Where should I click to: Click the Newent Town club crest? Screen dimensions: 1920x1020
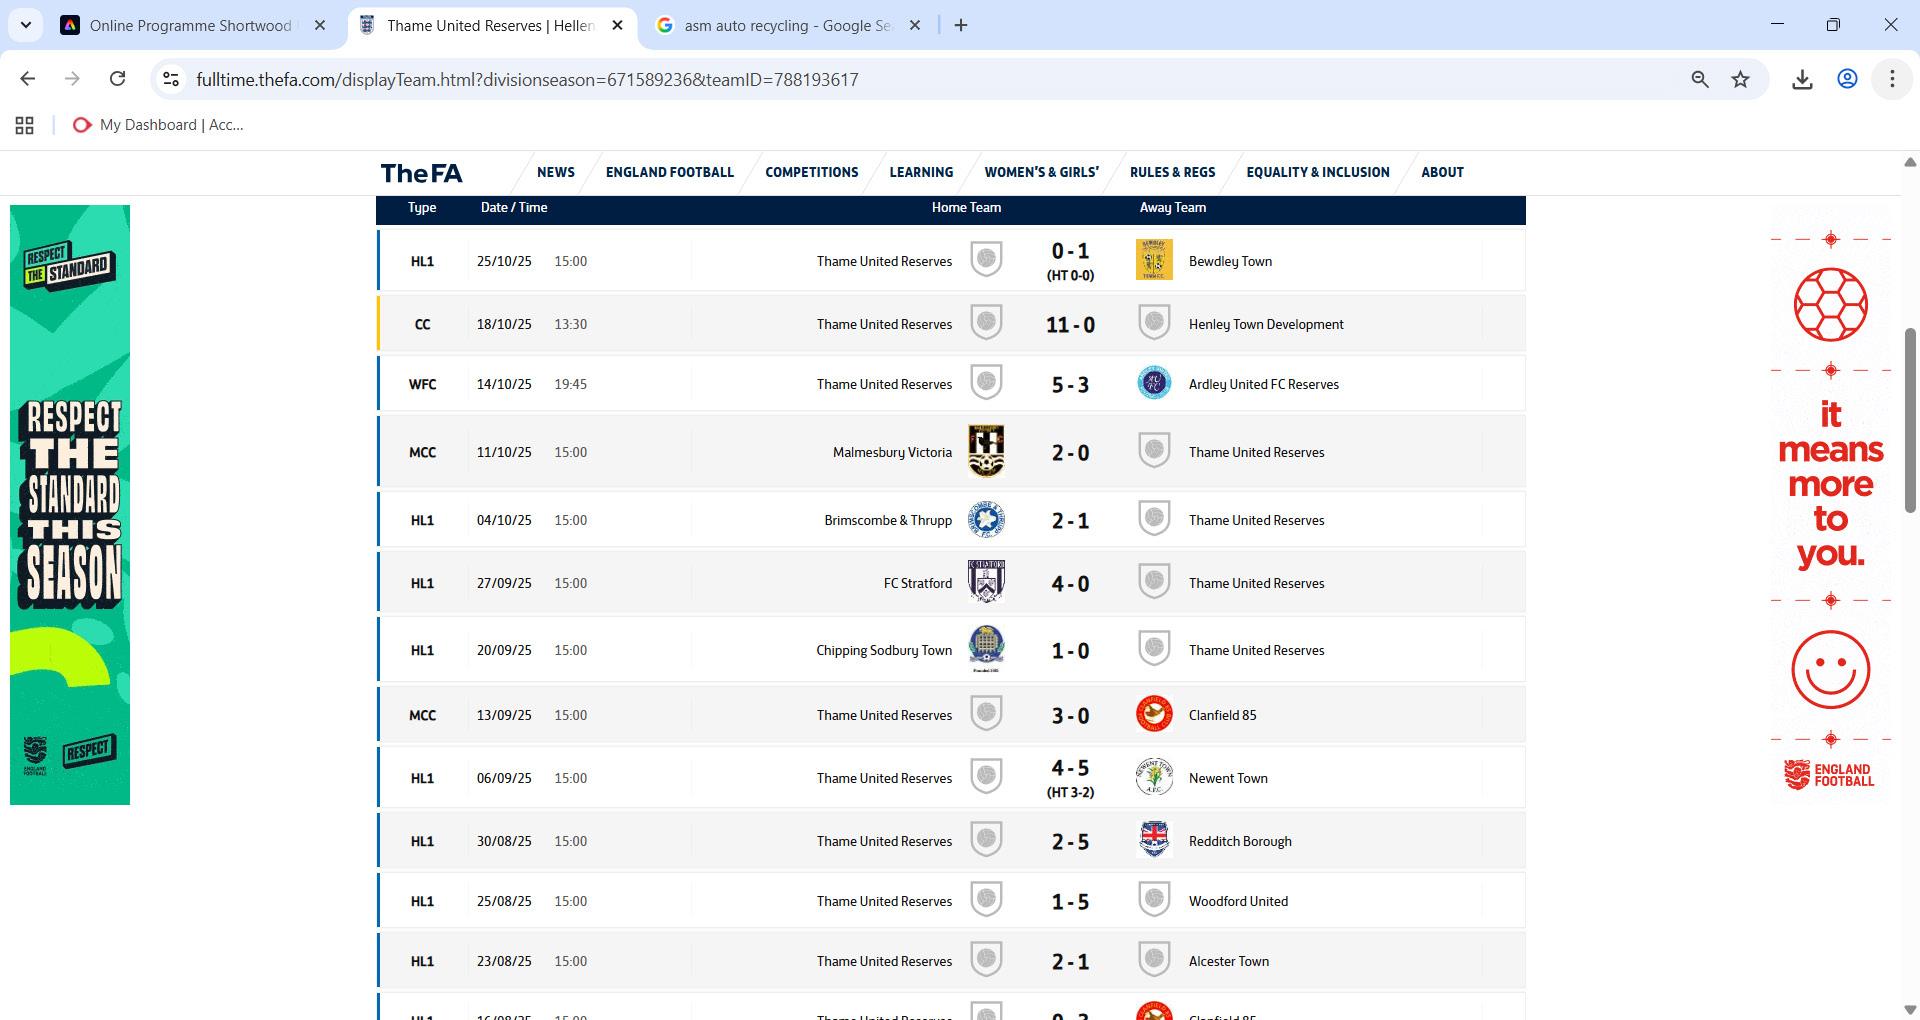pyautogui.click(x=1154, y=777)
